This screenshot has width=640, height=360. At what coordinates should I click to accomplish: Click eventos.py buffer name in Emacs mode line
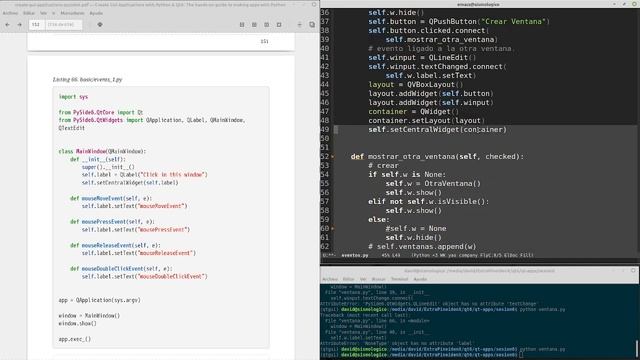[x=355, y=255]
